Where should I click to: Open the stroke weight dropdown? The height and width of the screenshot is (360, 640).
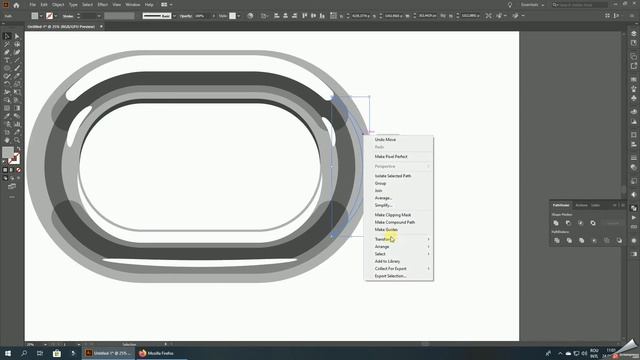coord(99,16)
